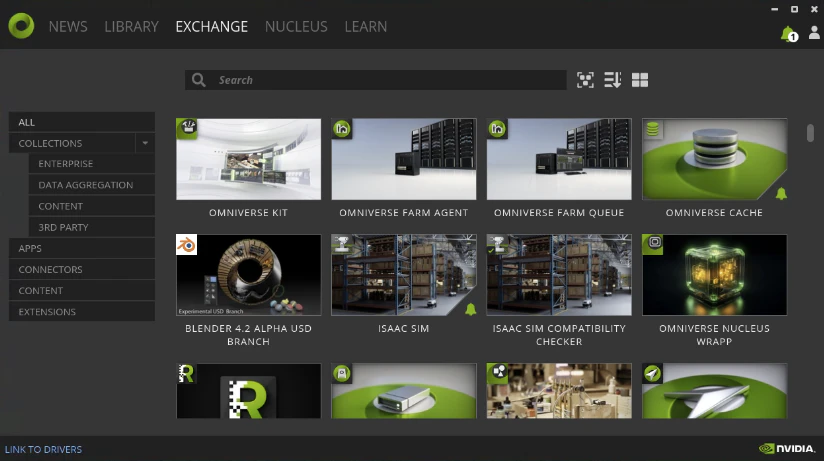
Task: Click the Omniverse Farm Agent title text
Action: 404,212
